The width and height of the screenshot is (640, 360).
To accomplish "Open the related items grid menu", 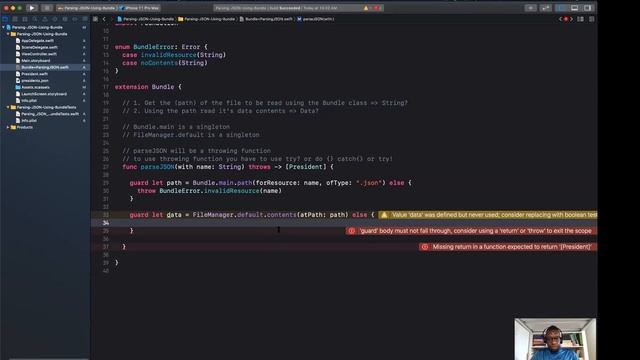I will coord(95,19).
